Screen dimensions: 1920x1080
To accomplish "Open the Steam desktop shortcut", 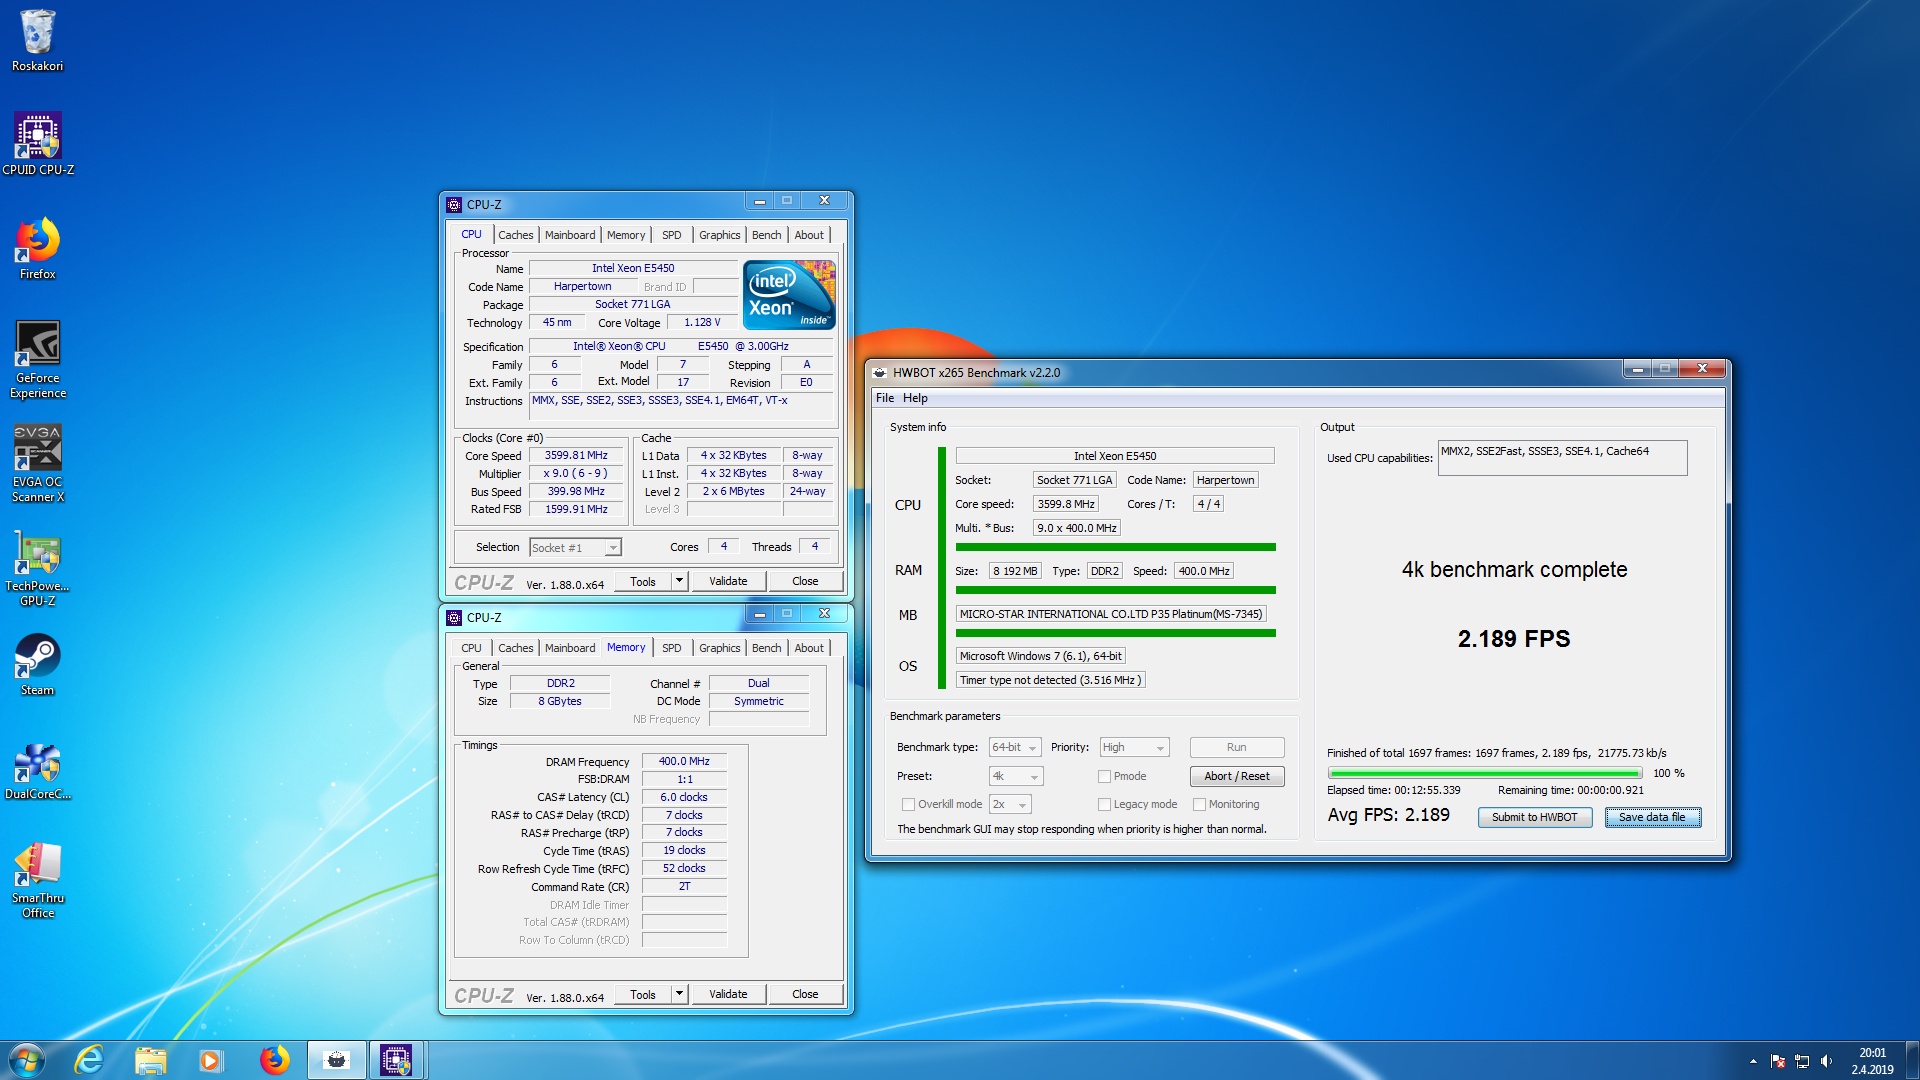I will (37, 665).
